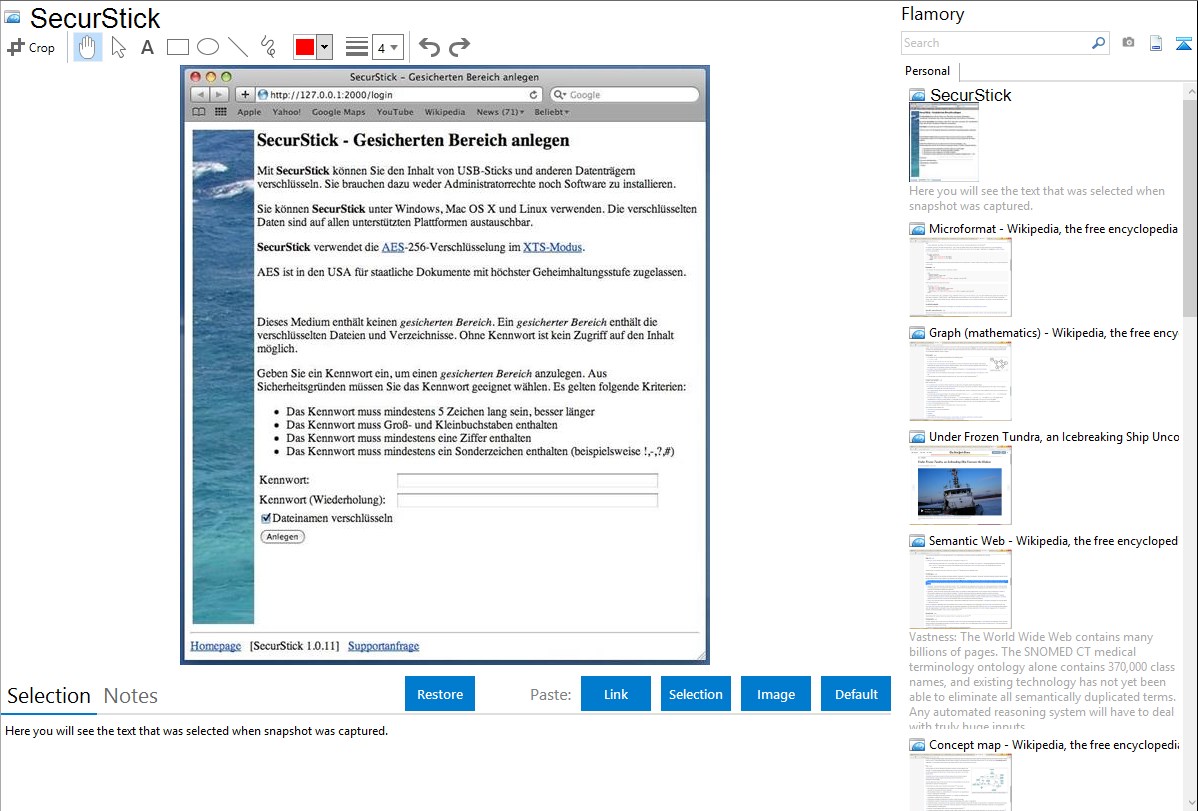Click the YouTube bookmark
This screenshot has height=811, width=1198.
tap(395, 112)
